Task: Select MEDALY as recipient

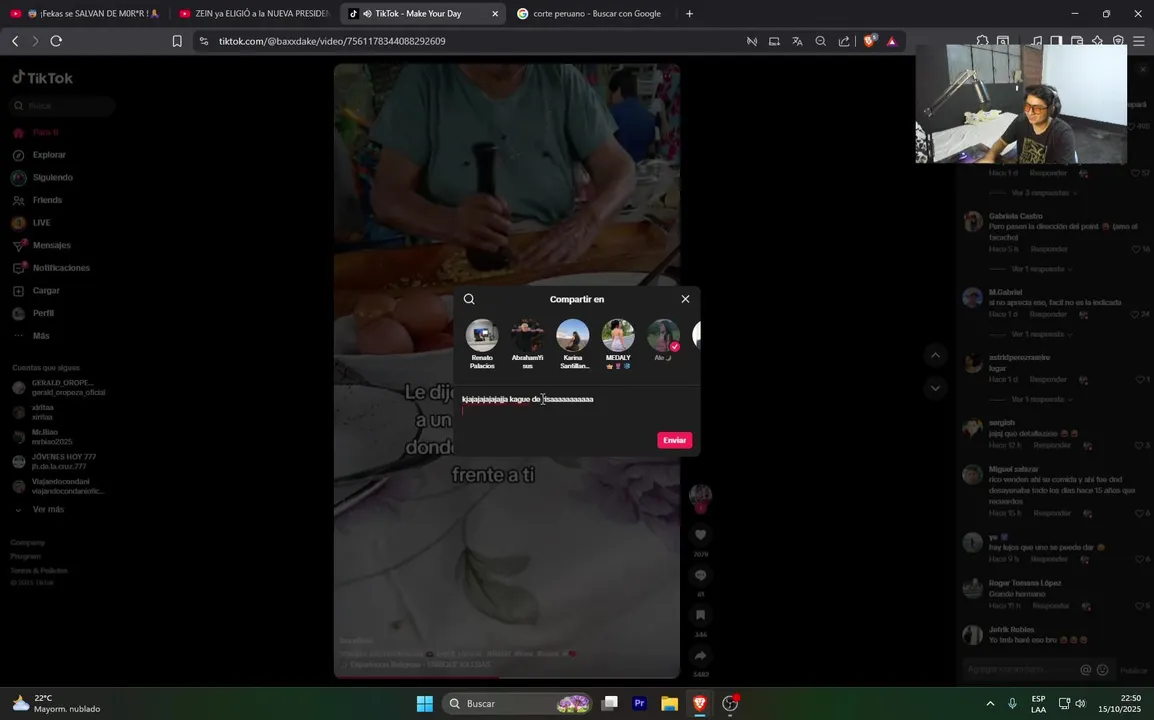Action: tap(618, 344)
